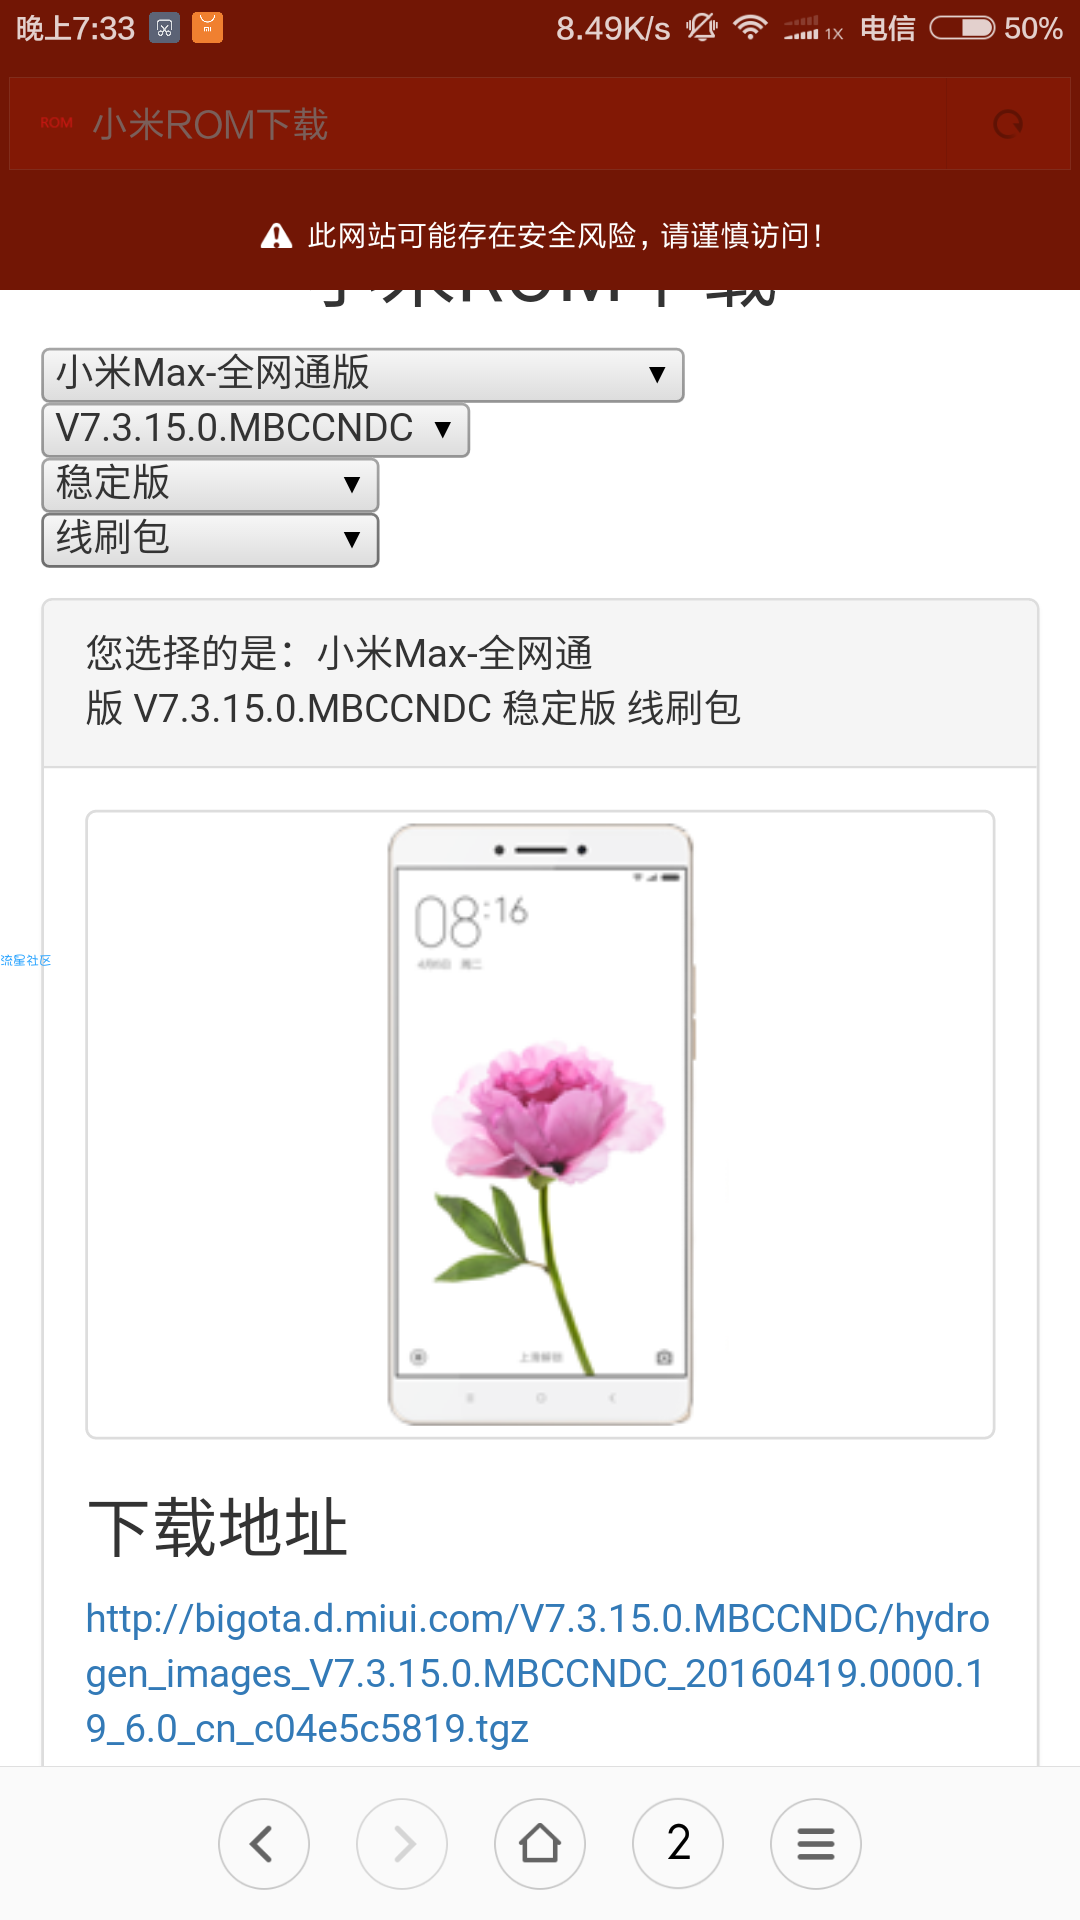
Task: Tap the ROM site favicon in address bar
Action: click(x=57, y=123)
